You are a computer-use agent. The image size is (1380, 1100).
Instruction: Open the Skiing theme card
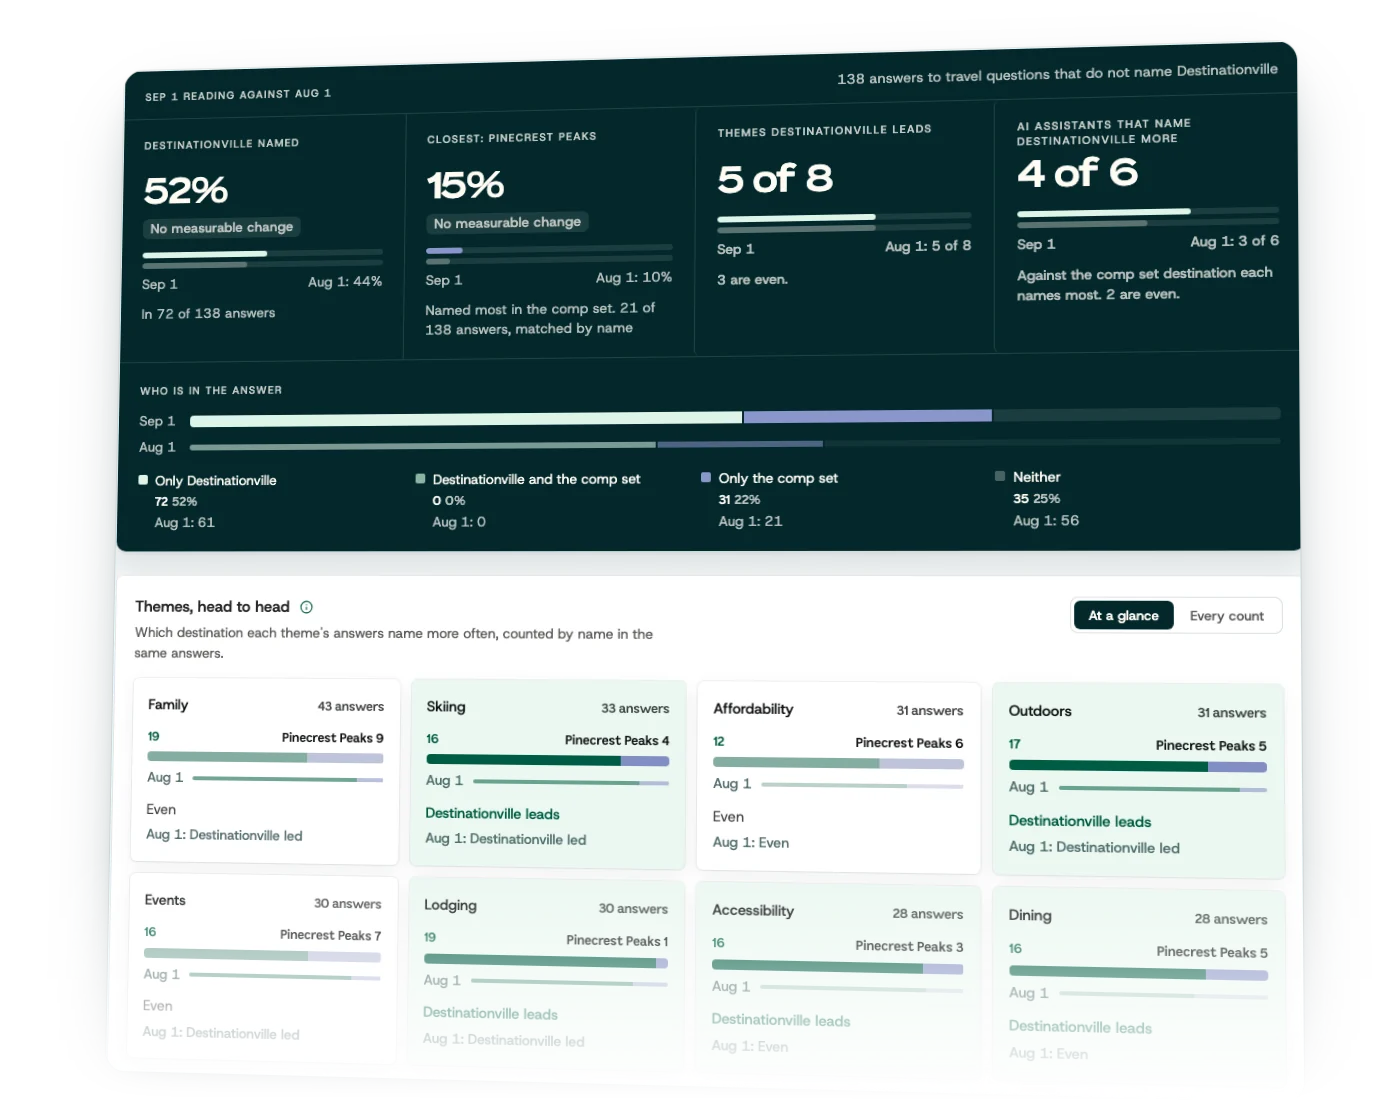[x=547, y=774]
